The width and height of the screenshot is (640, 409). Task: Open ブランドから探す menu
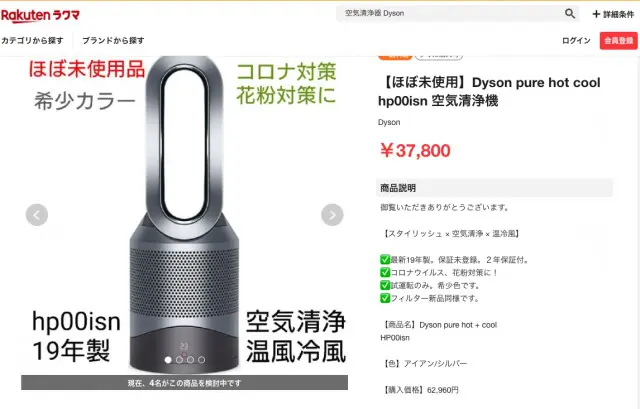click(113, 40)
